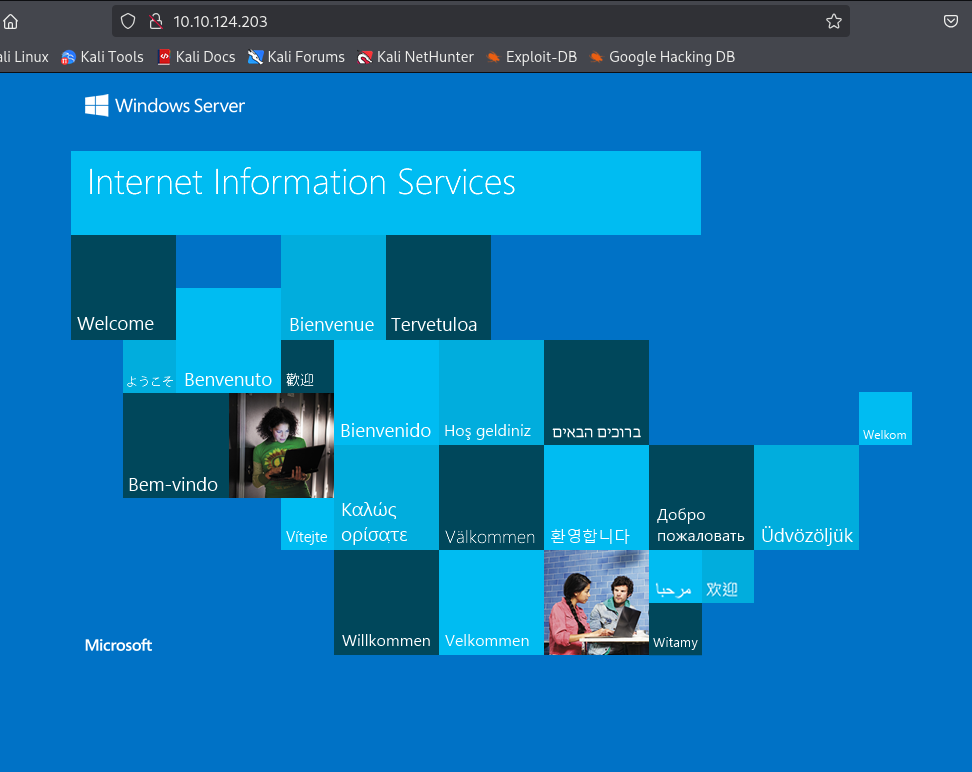Click the Greek Καλώς ορίσατε tile
Image resolution: width=972 pixels, height=772 pixels.
pyautogui.click(x=386, y=497)
